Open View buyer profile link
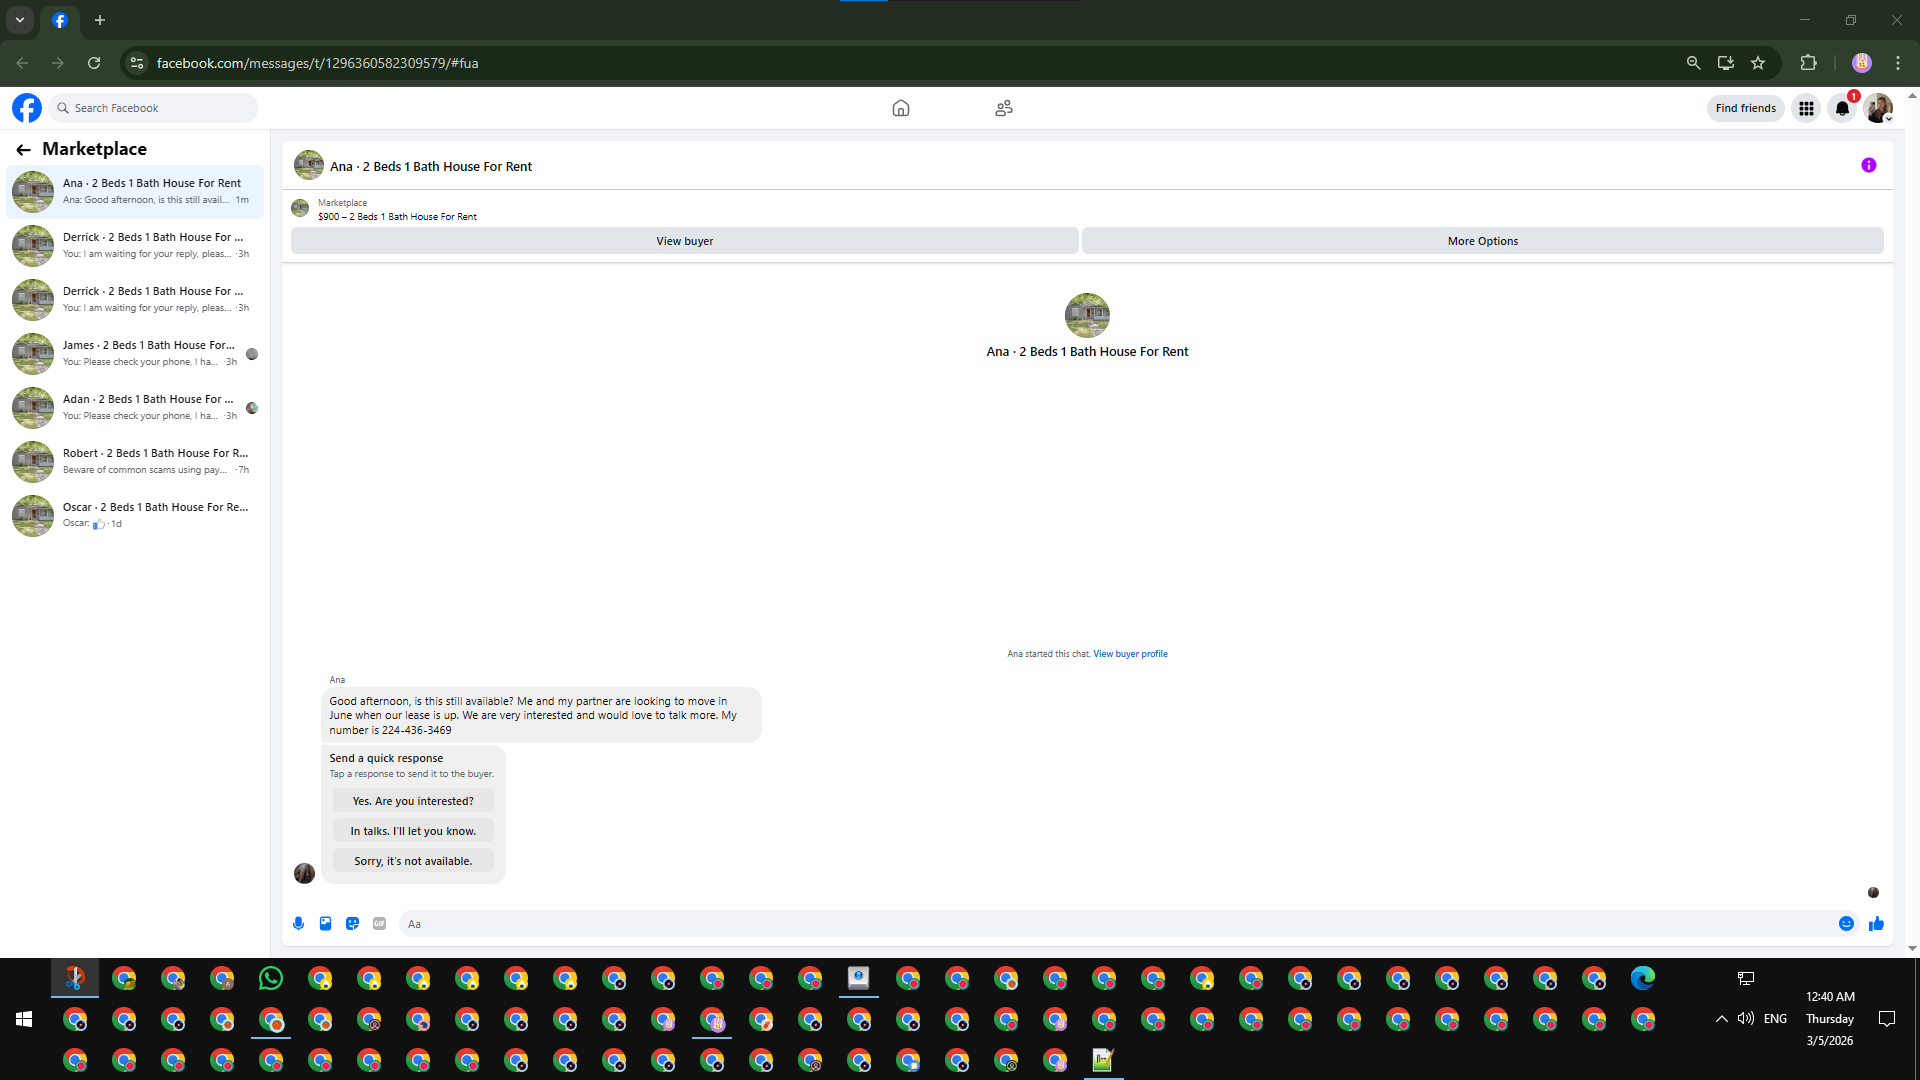The height and width of the screenshot is (1080, 1920). point(1130,654)
